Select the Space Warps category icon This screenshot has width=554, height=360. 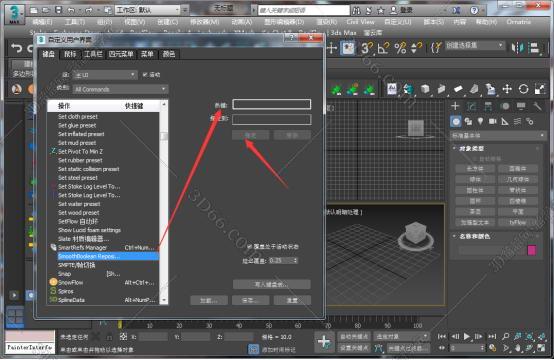point(517,122)
